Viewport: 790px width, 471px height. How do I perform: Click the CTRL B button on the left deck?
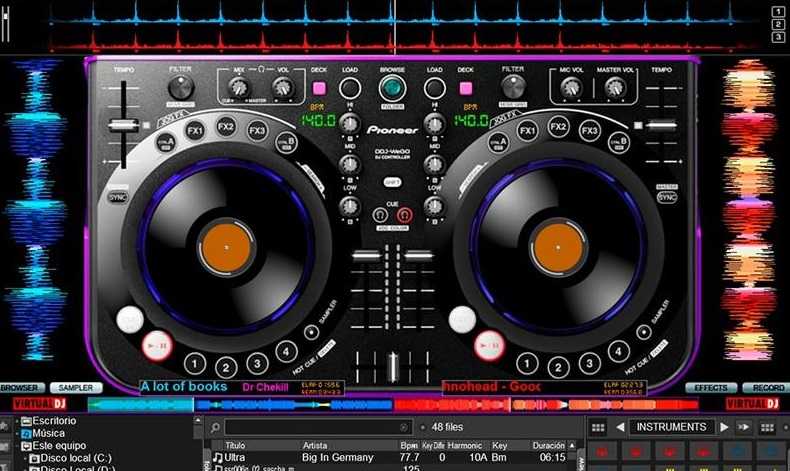pos(286,143)
